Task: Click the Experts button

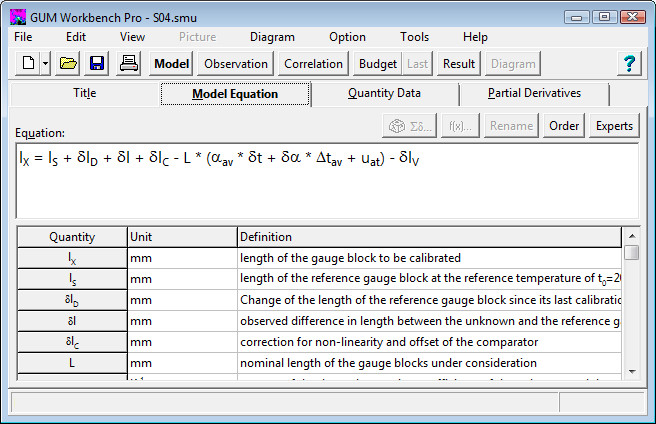Action: click(614, 126)
